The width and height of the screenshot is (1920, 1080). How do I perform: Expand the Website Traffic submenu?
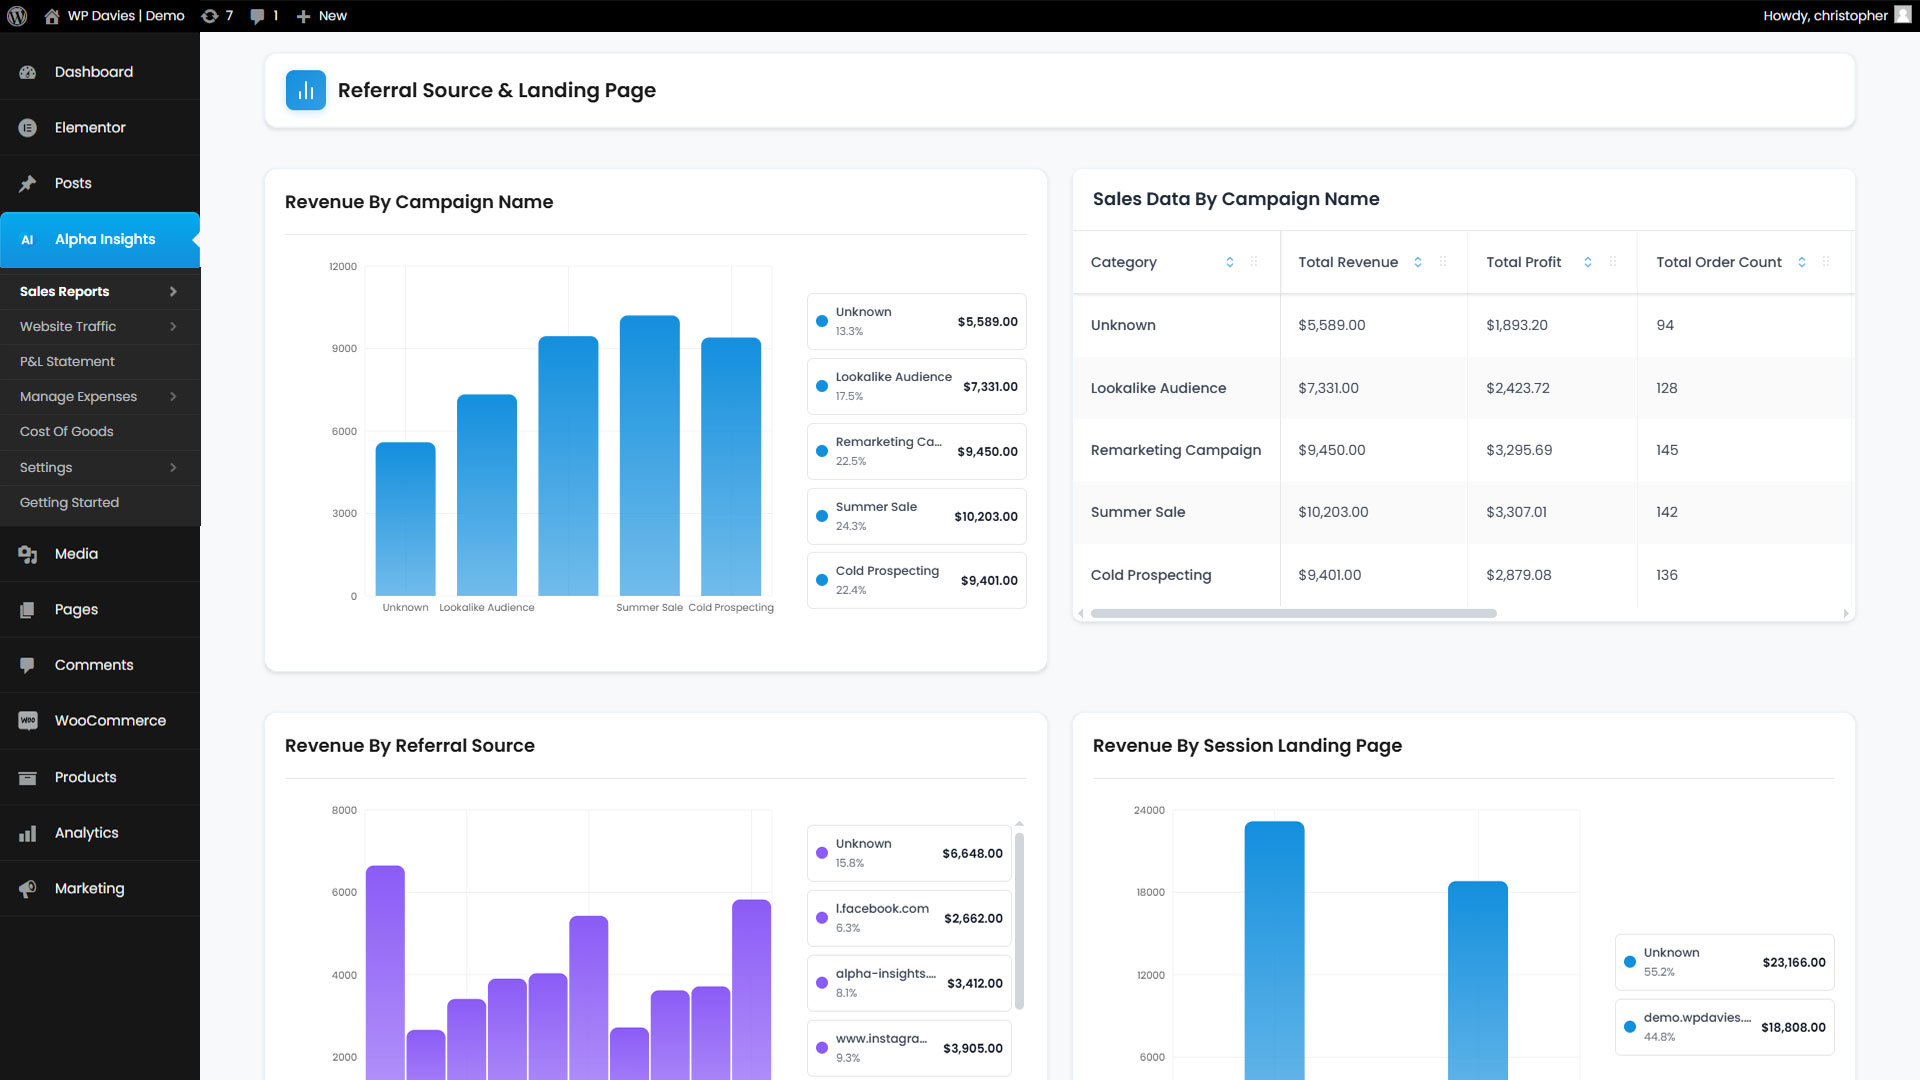(173, 327)
